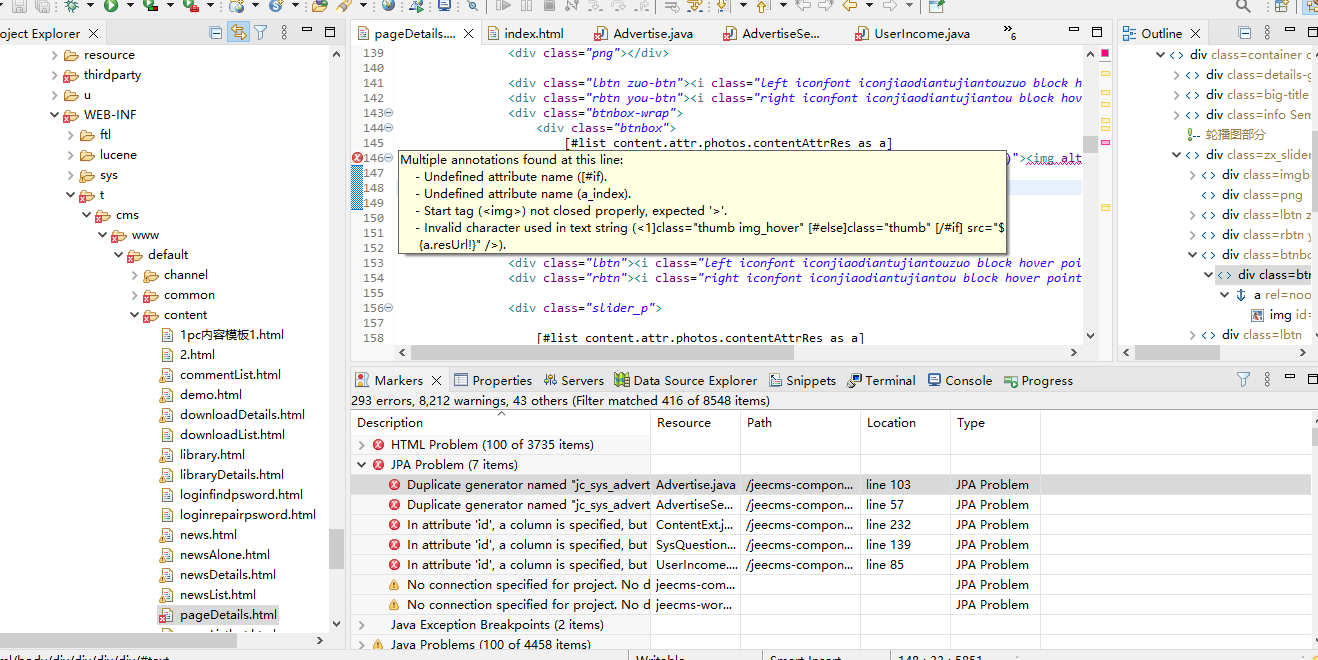Open the index.html editor tab

point(533,34)
